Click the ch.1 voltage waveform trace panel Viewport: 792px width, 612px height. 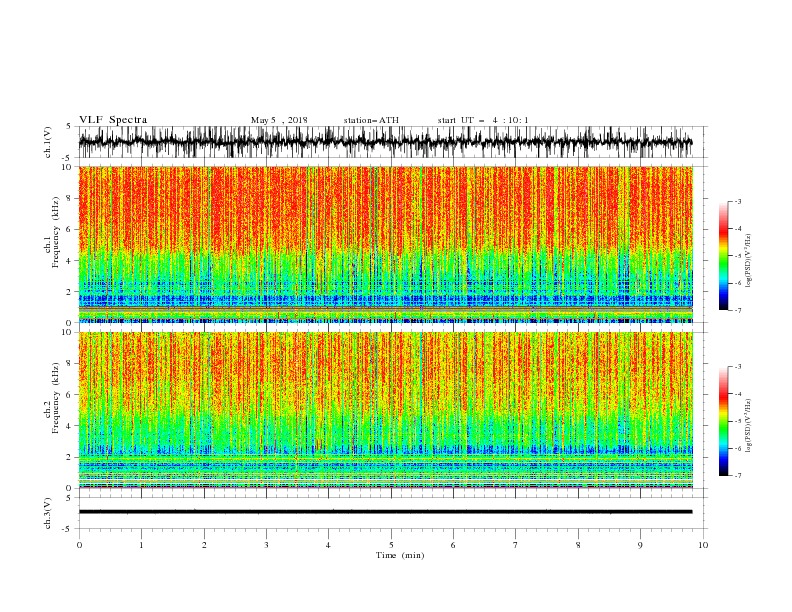[x=385, y=142]
